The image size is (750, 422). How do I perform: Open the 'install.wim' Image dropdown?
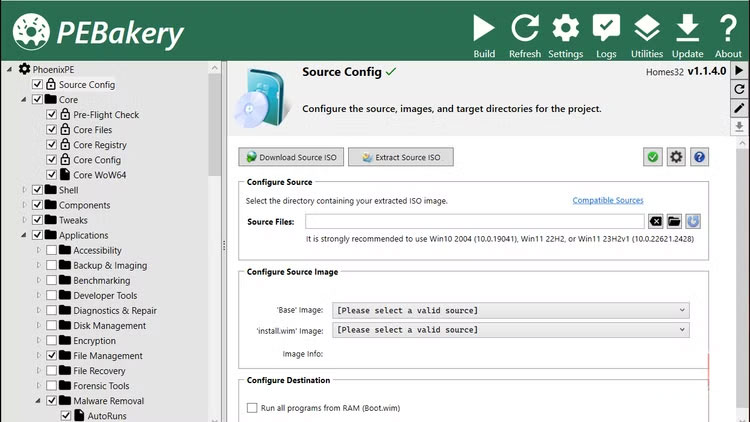(510, 329)
